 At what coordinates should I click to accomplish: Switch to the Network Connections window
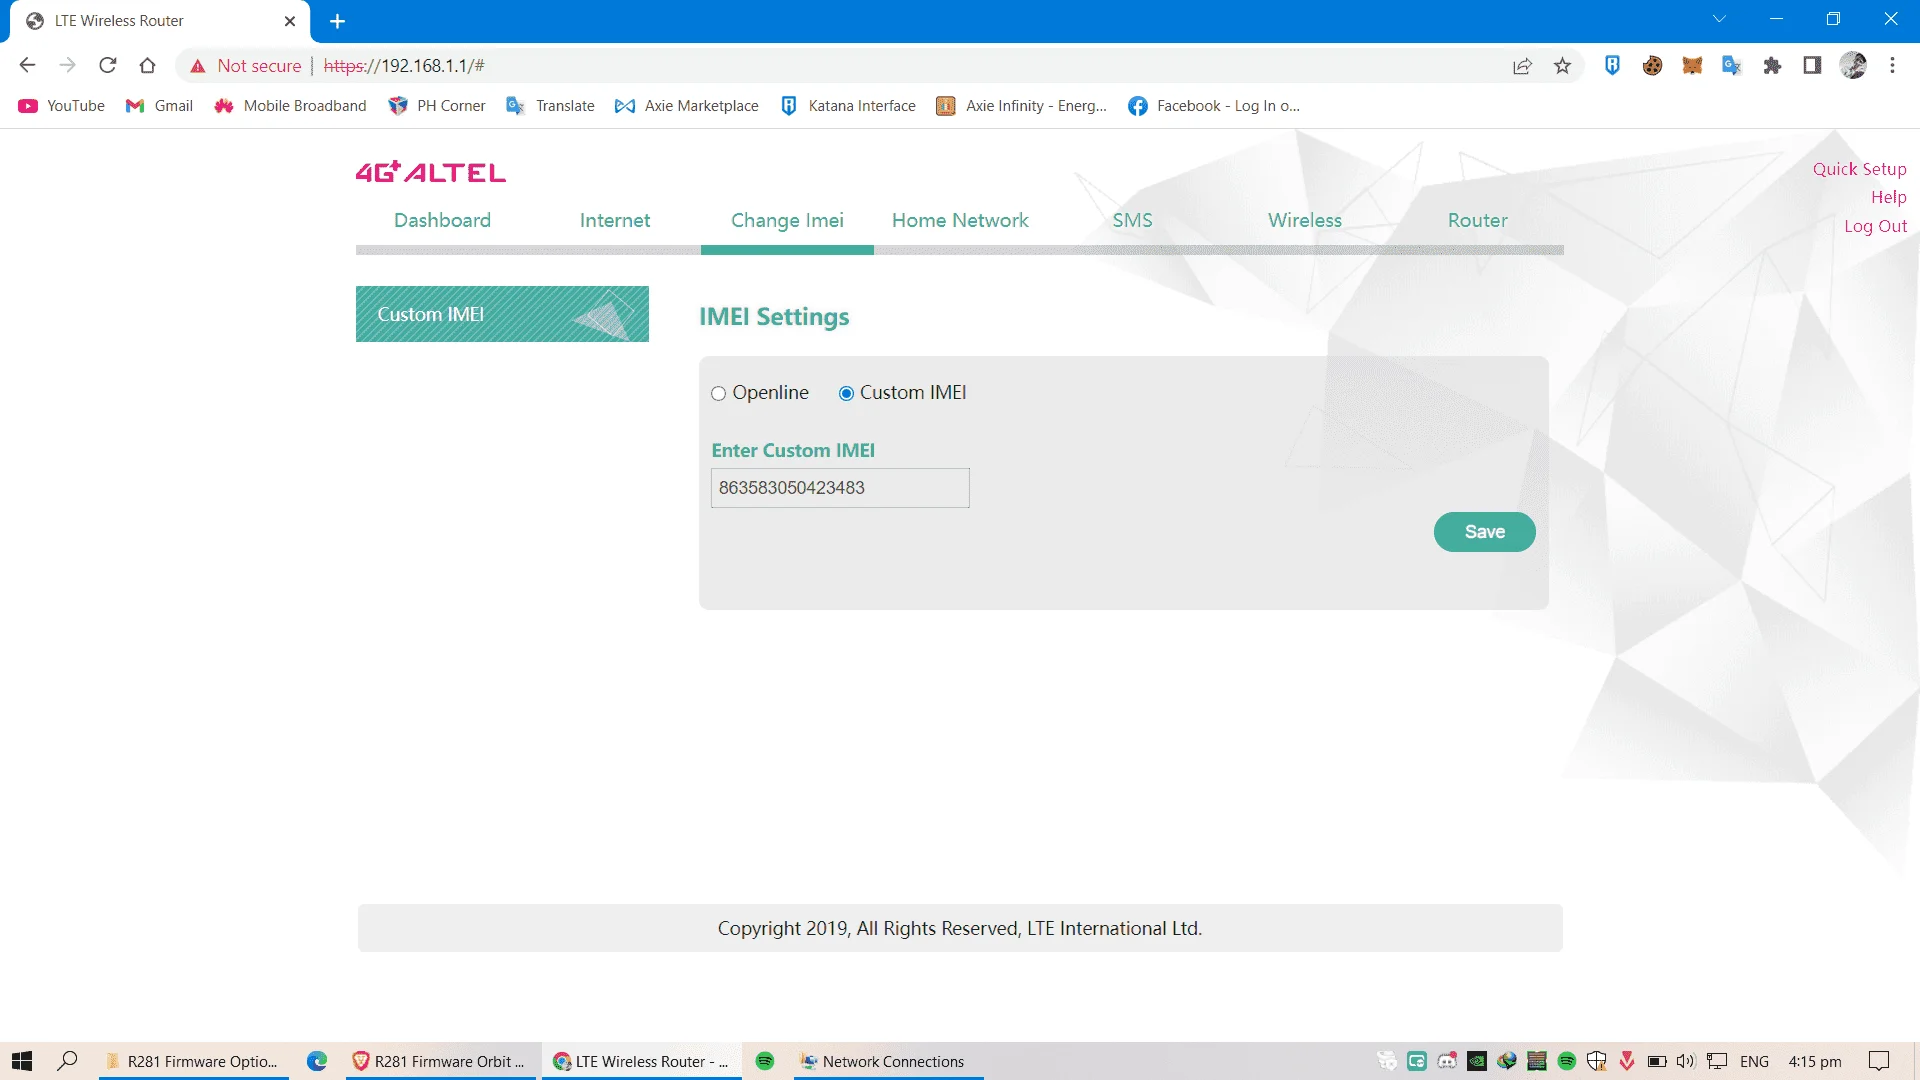click(x=889, y=1061)
